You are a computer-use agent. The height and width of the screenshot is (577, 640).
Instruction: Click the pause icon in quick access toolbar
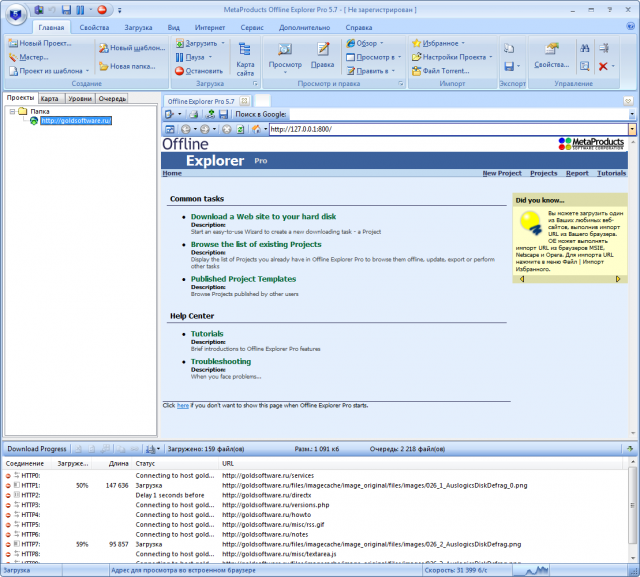[80, 10]
